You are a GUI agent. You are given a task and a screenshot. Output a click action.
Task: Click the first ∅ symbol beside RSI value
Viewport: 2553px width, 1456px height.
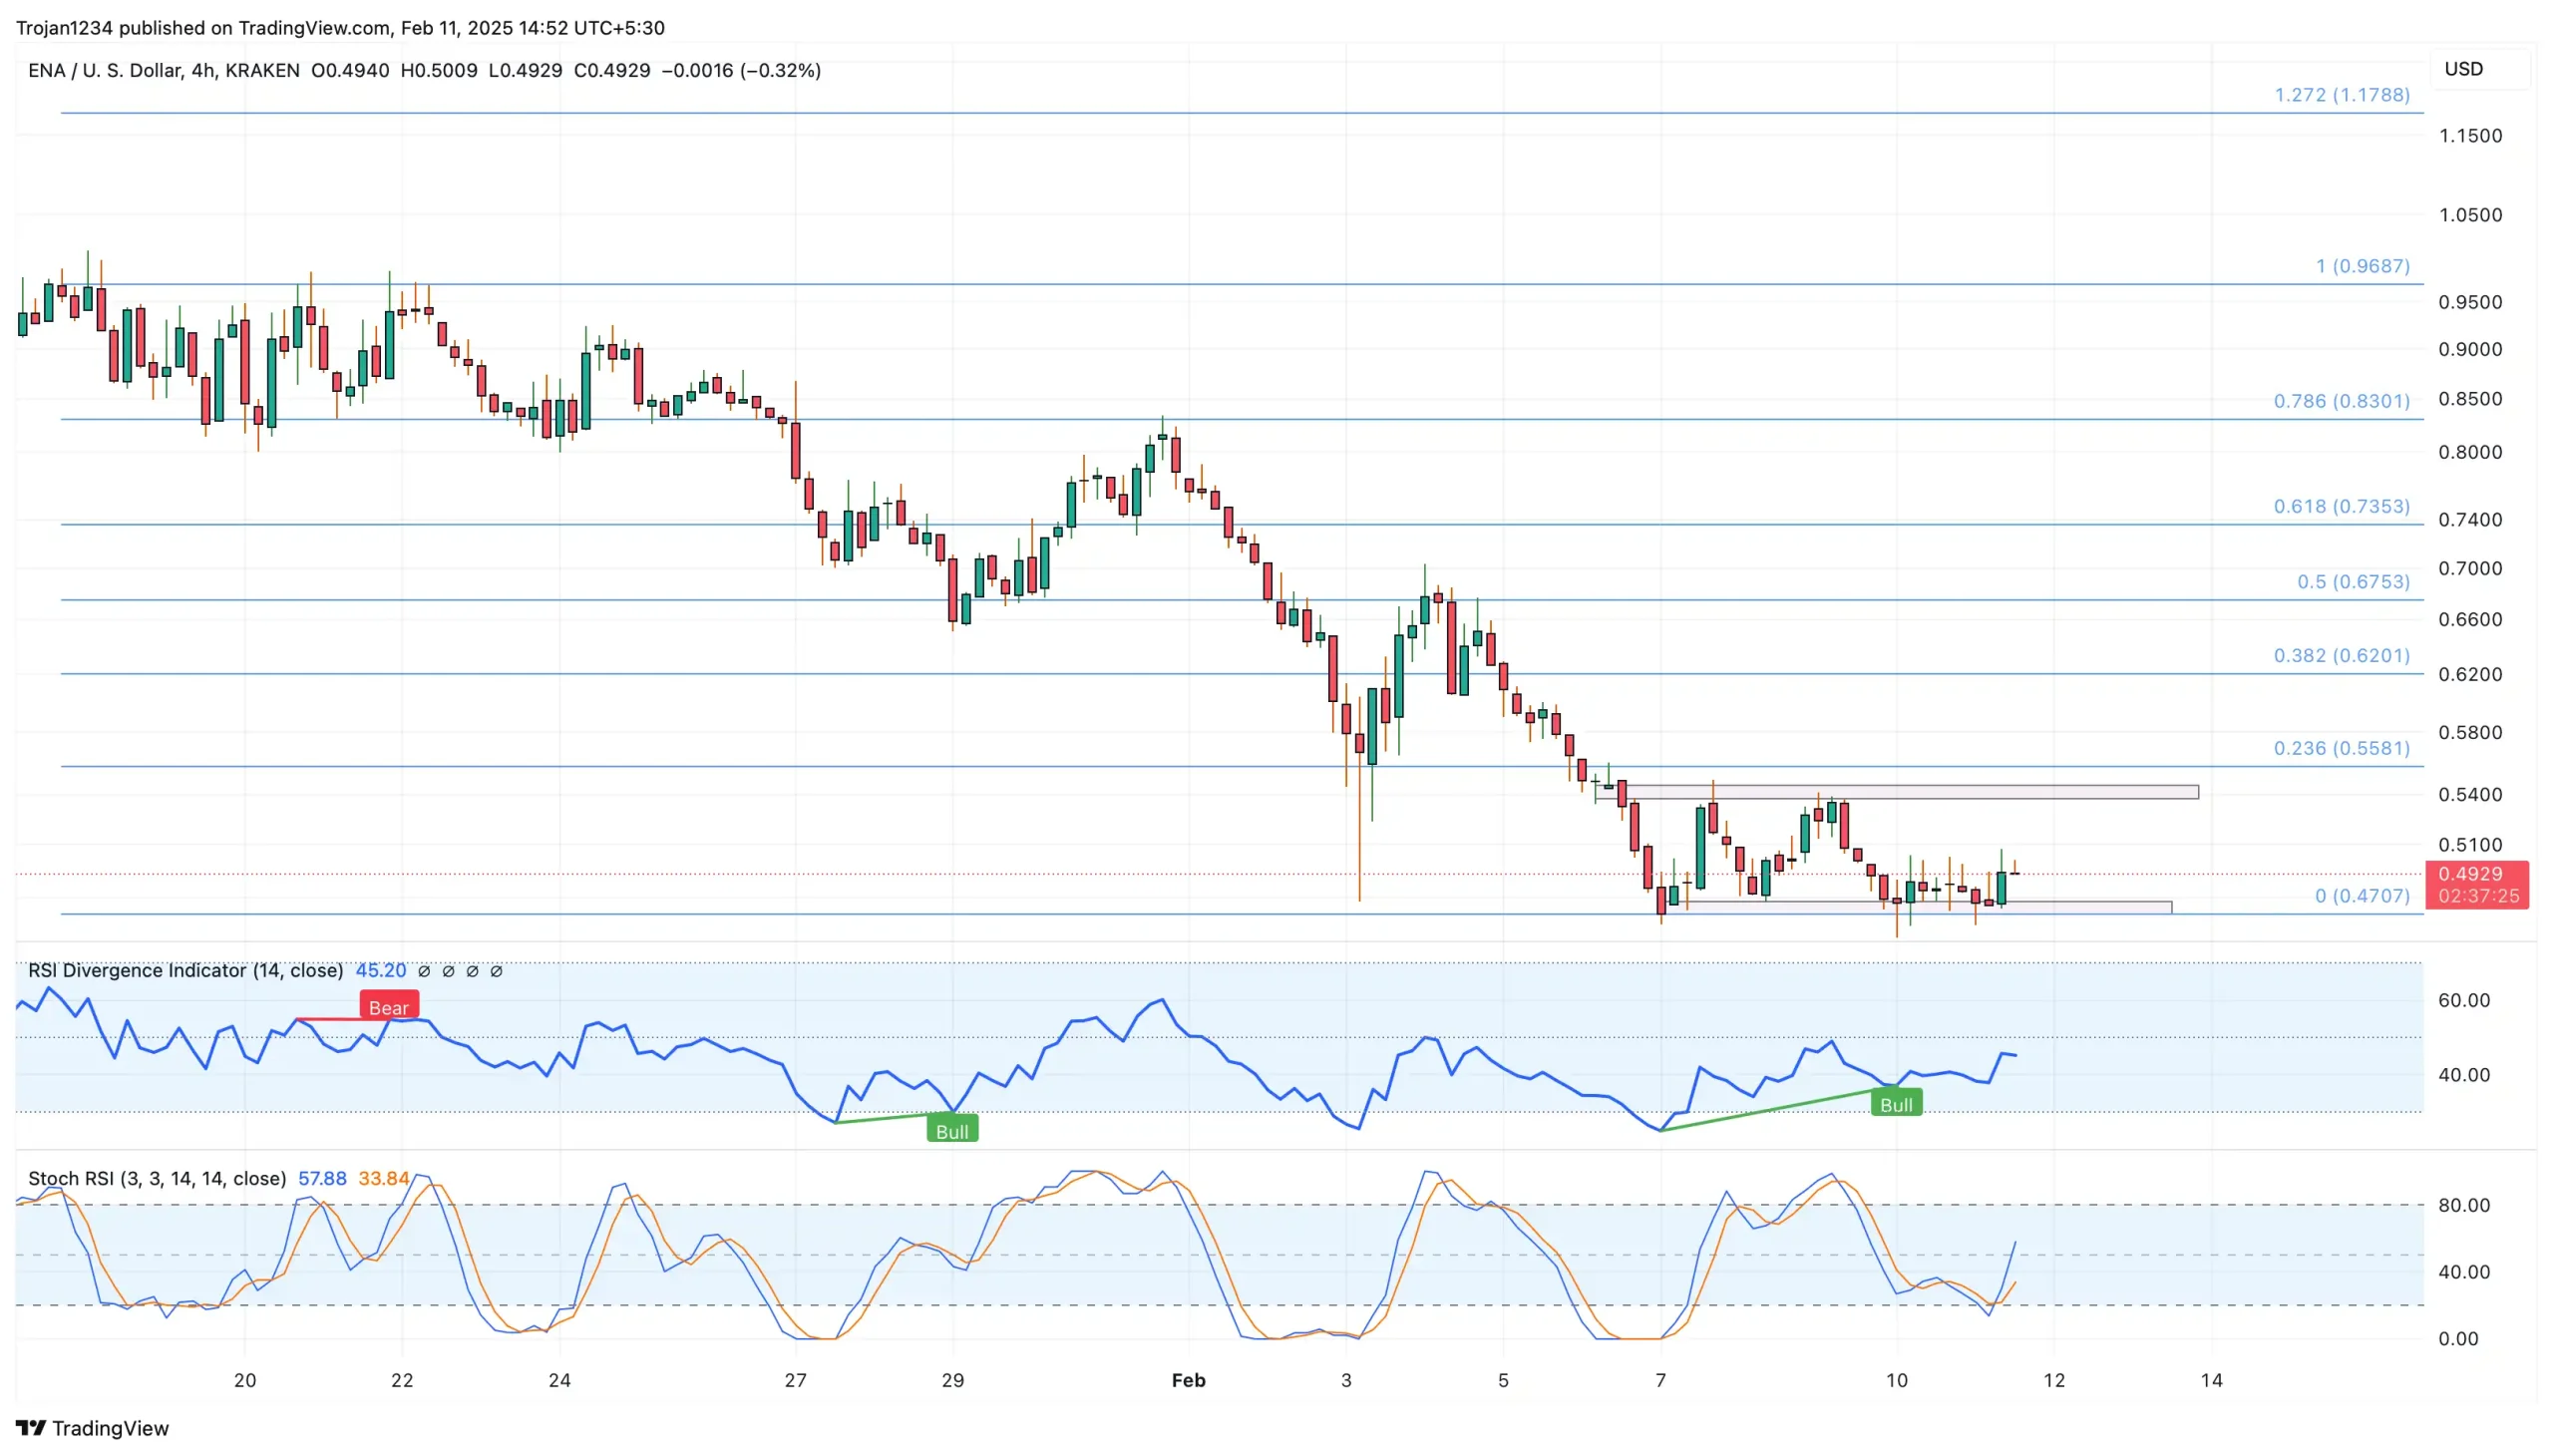424,971
